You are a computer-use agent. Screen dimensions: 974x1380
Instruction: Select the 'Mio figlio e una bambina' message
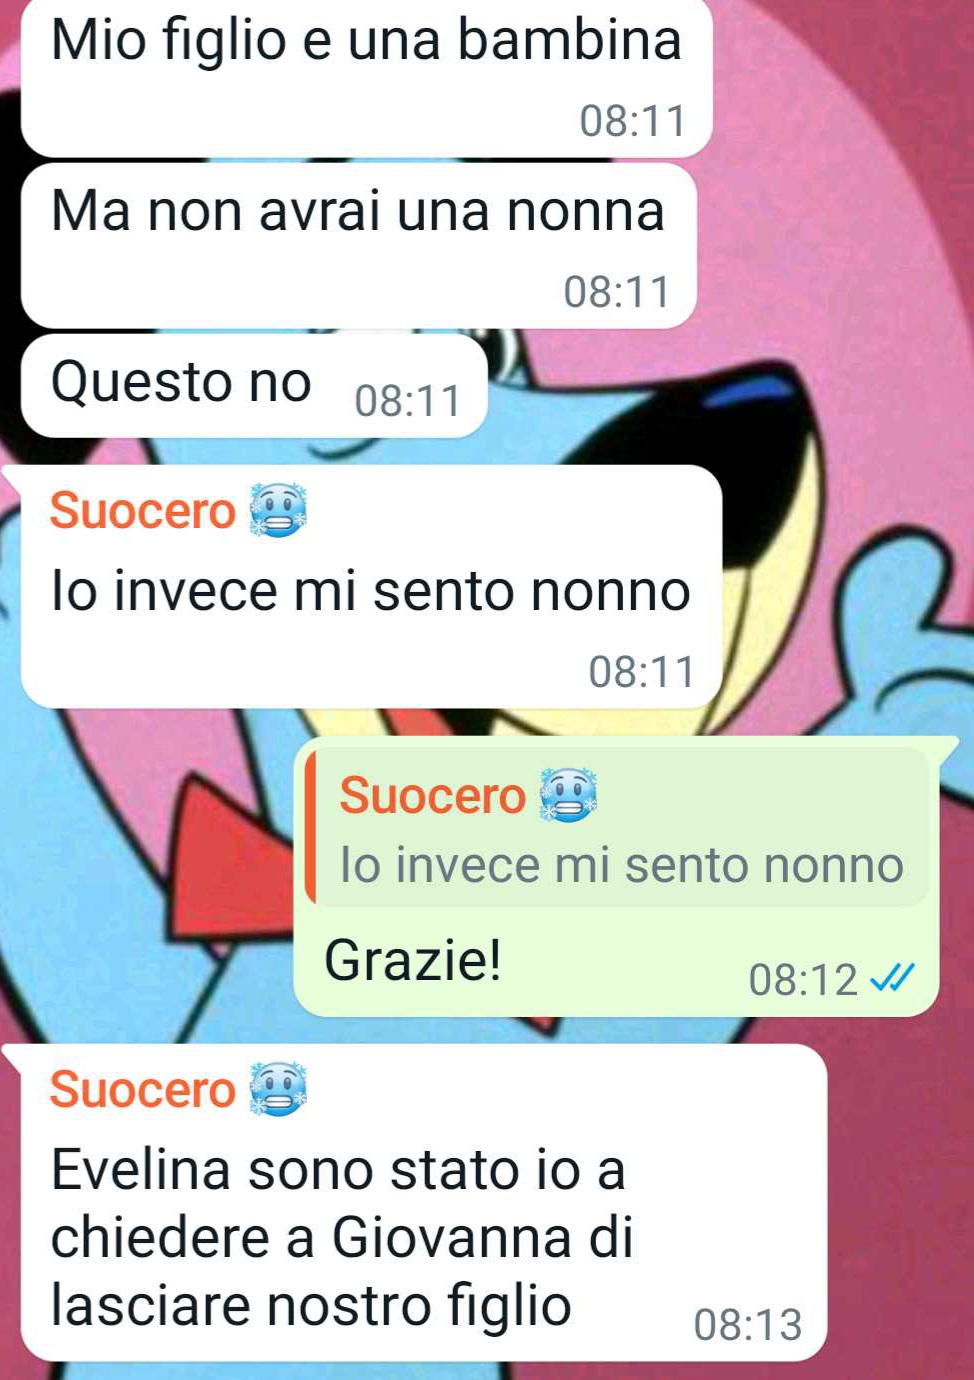pos(366,76)
